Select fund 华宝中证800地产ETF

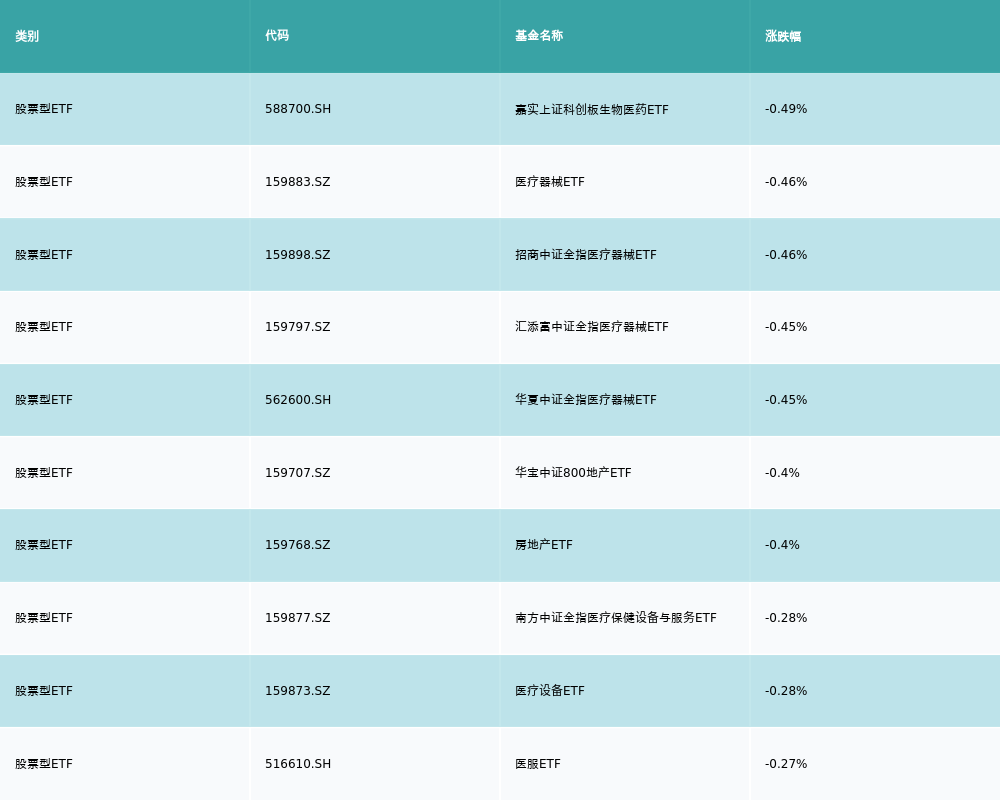tap(573, 473)
